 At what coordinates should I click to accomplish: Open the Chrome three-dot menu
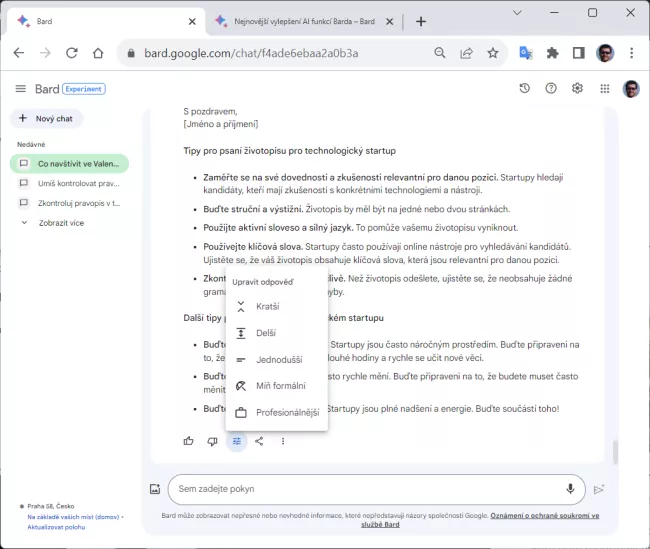[631, 53]
